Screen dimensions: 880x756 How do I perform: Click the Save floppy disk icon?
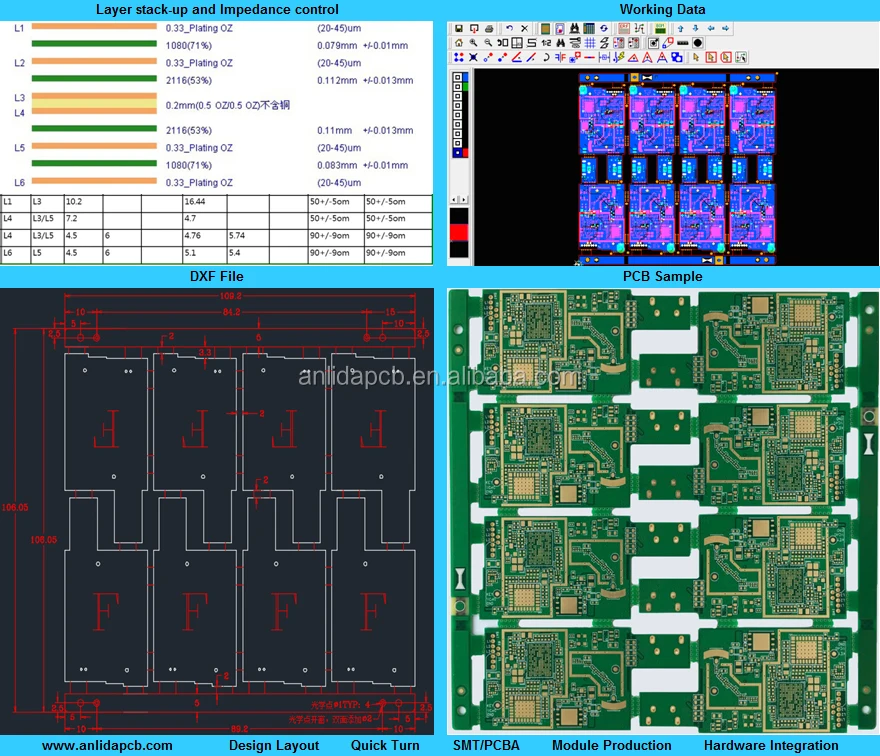[x=458, y=28]
